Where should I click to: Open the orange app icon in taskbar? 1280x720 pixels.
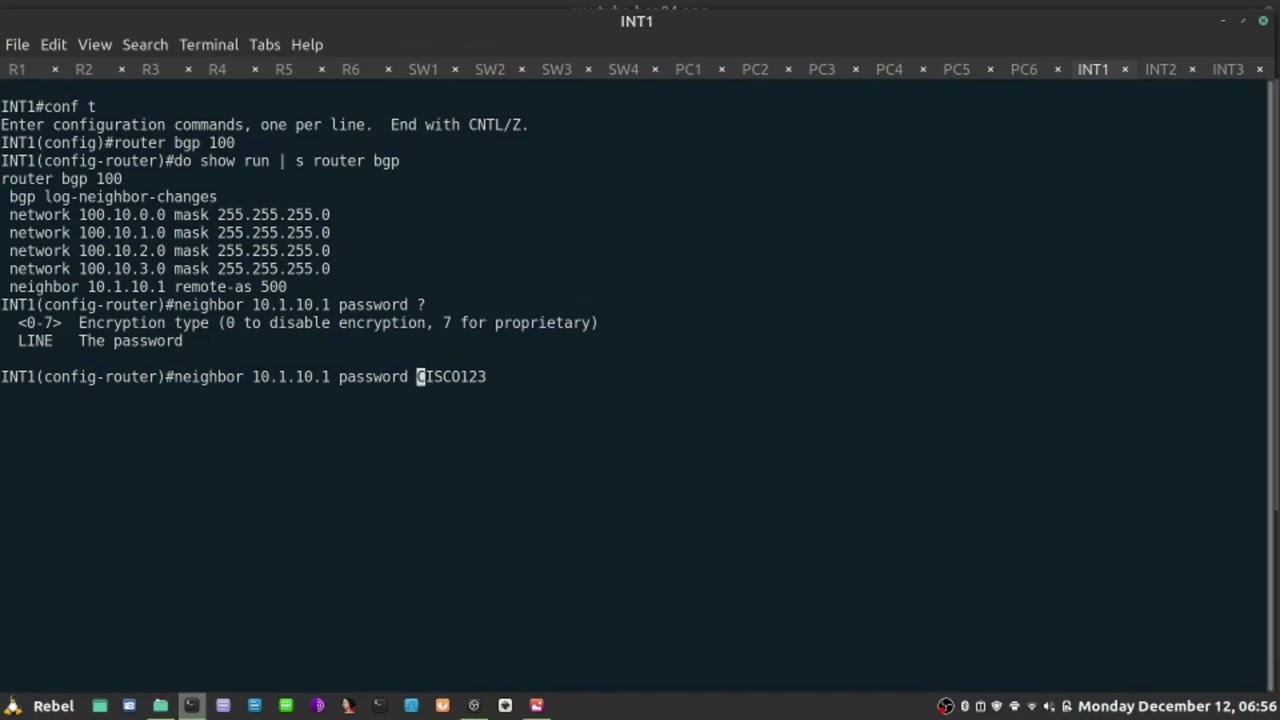(442, 706)
